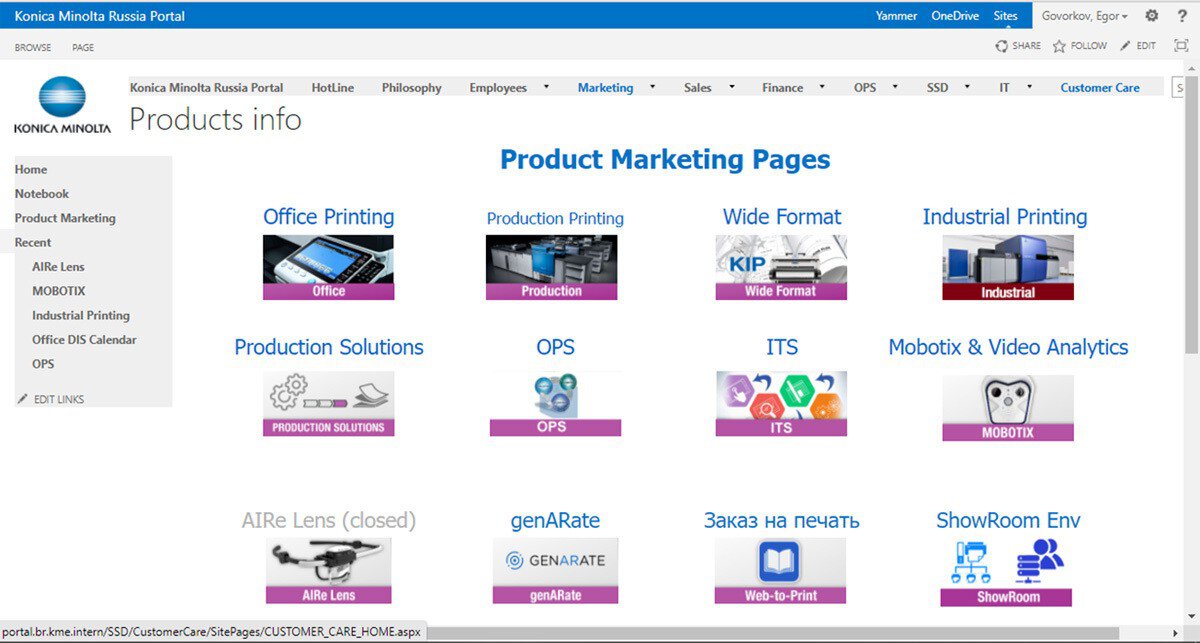Click the Wide Format heading link
This screenshot has width=1200, height=643.
[782, 217]
